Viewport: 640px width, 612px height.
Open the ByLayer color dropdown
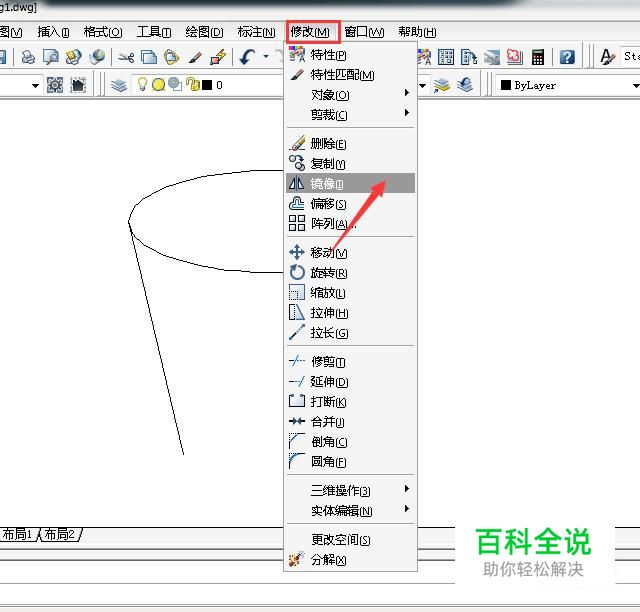pyautogui.click(x=636, y=85)
